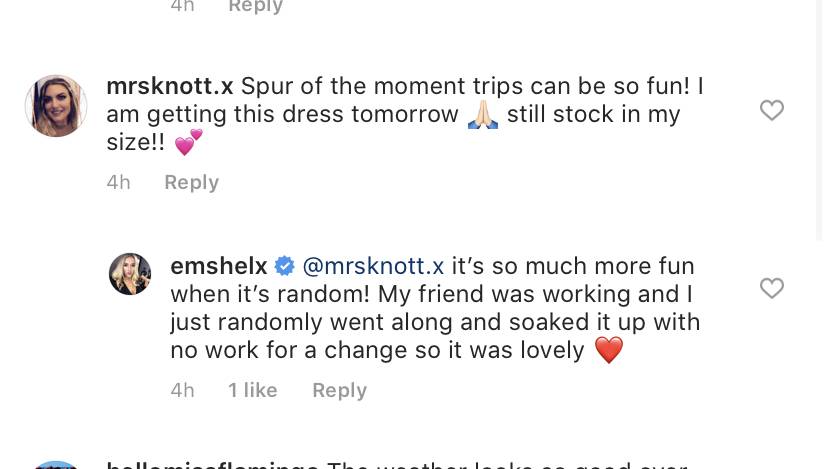Image resolution: width=828 pixels, height=469 pixels.
Task: Click the partially visible avatar at the bottom left
Action: (x=56, y=465)
